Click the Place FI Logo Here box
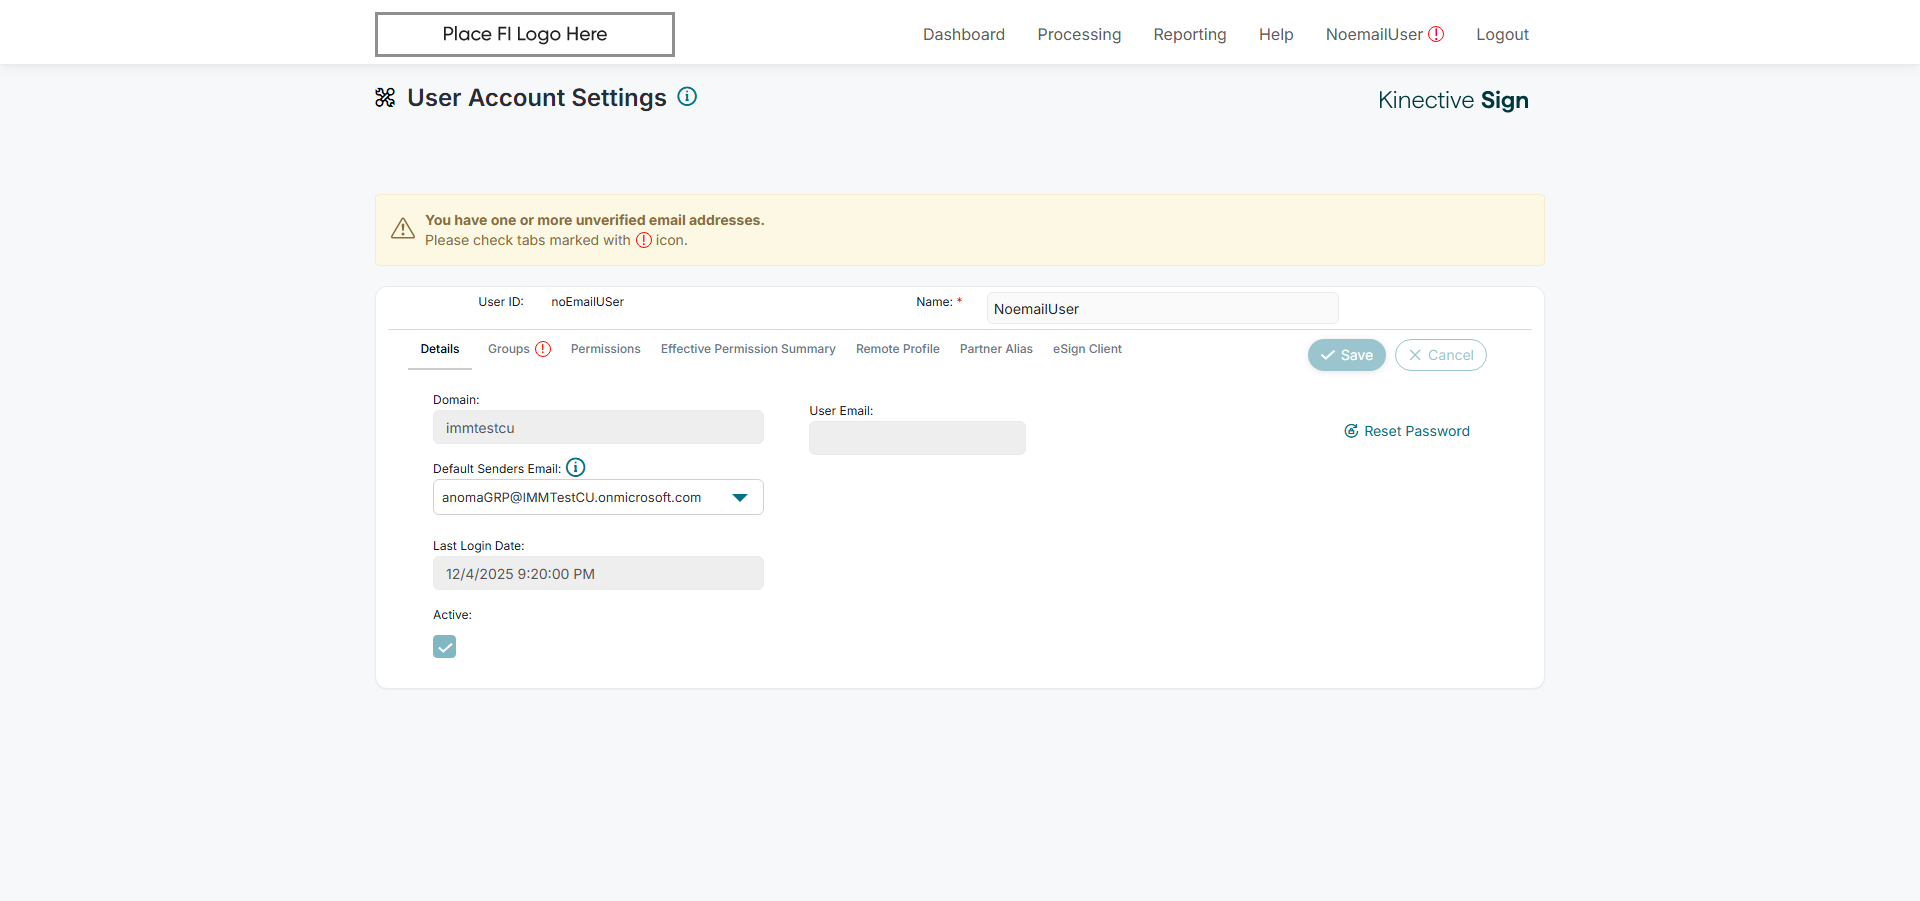Image resolution: width=1920 pixels, height=901 pixels. click(x=525, y=34)
